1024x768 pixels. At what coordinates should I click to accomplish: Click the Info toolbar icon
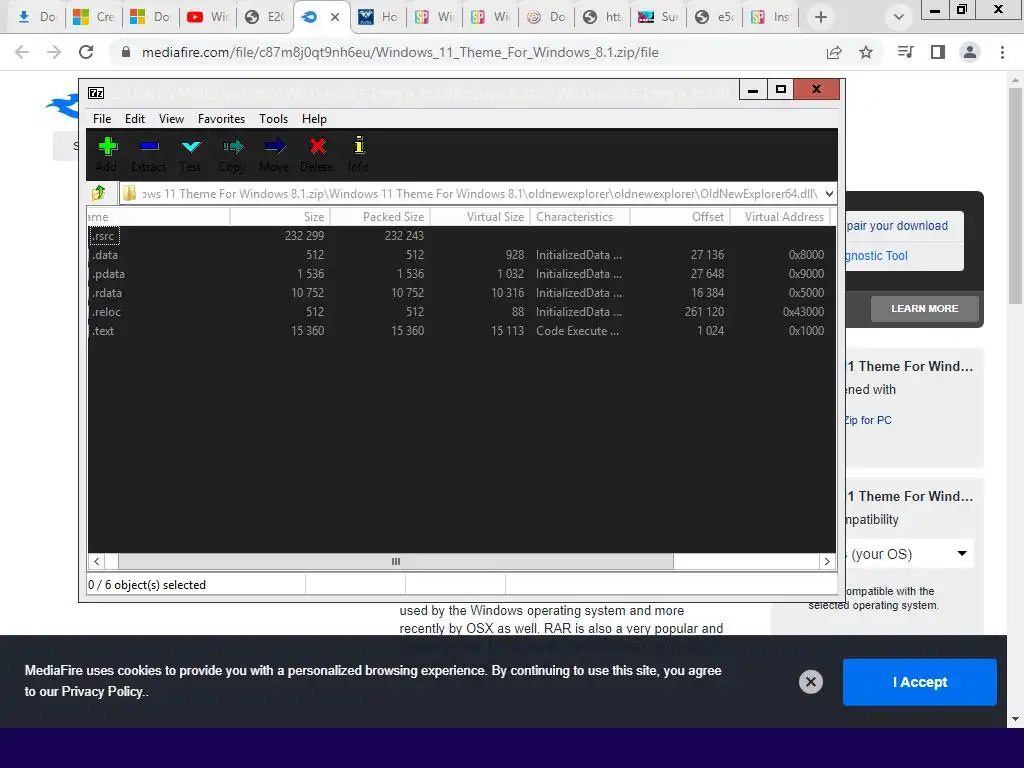359,154
